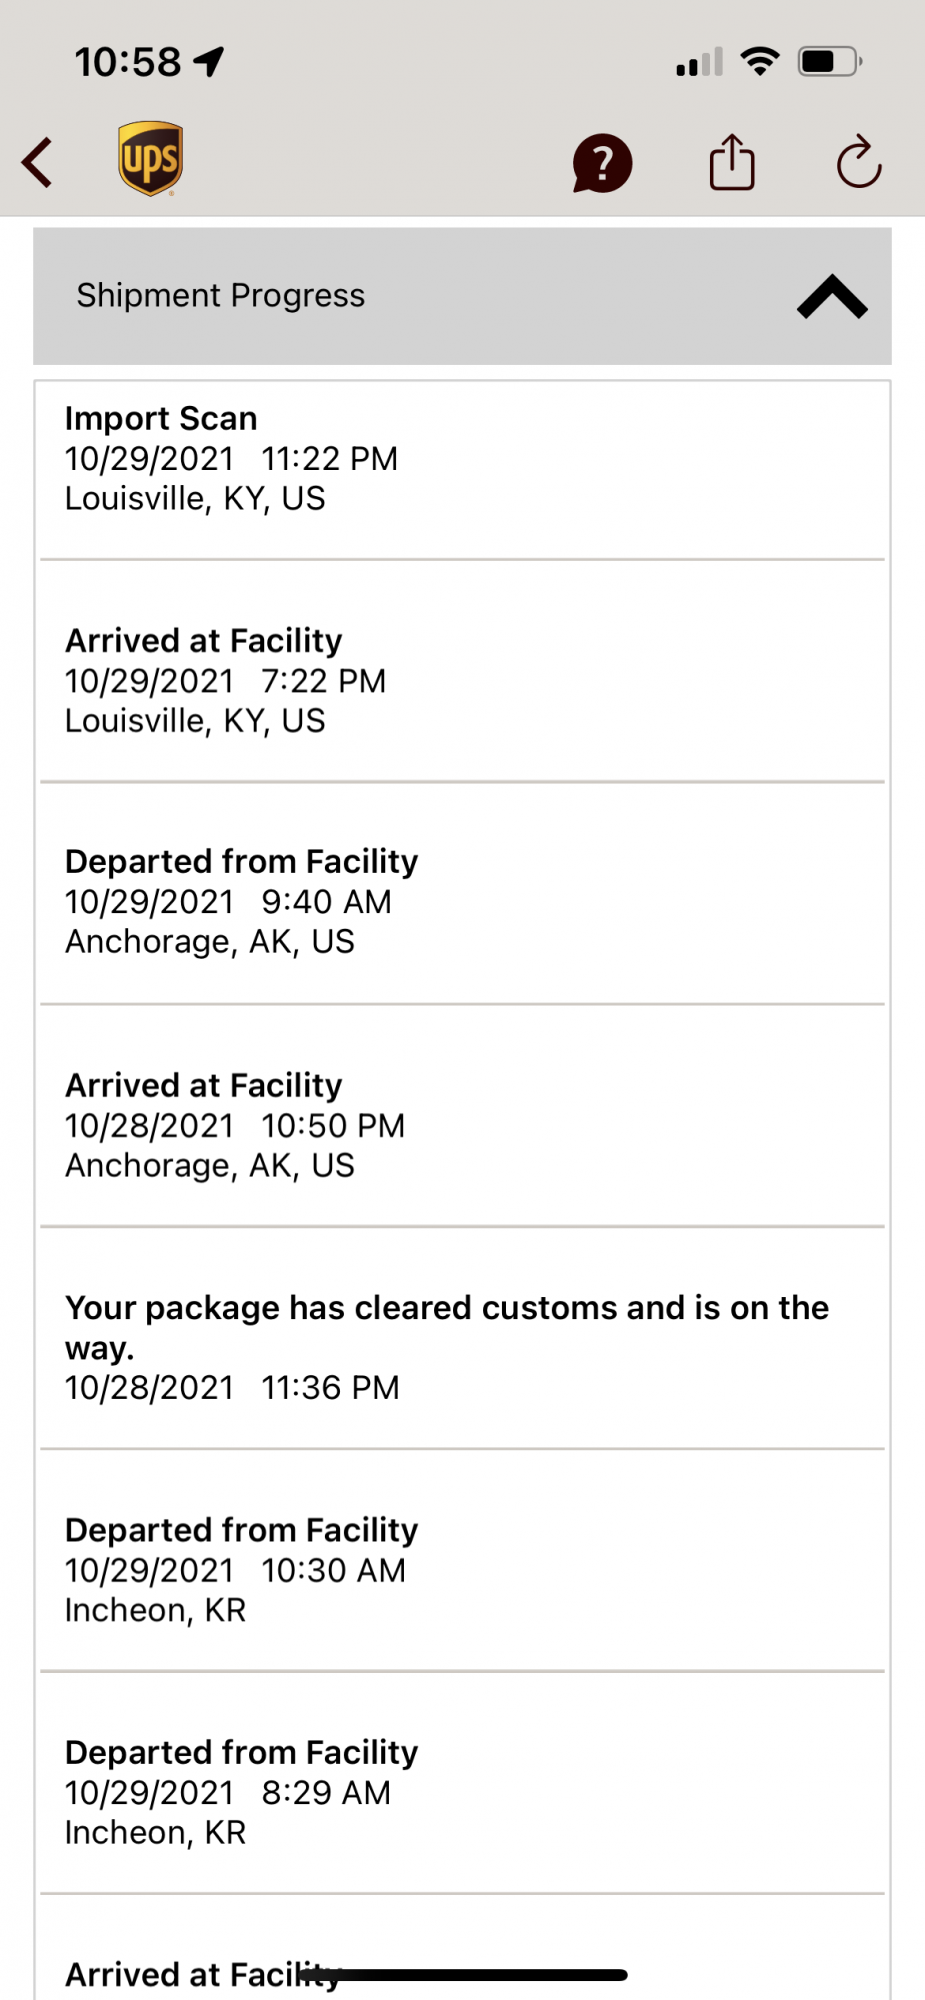
Task: Tap Arrived at Facility Louisville 7:22 PM entry
Action: [462, 681]
